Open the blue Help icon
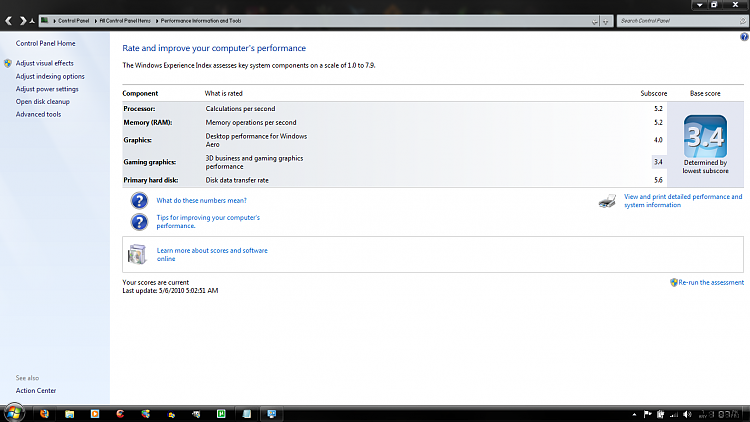The width and height of the screenshot is (750, 422). click(x=744, y=37)
